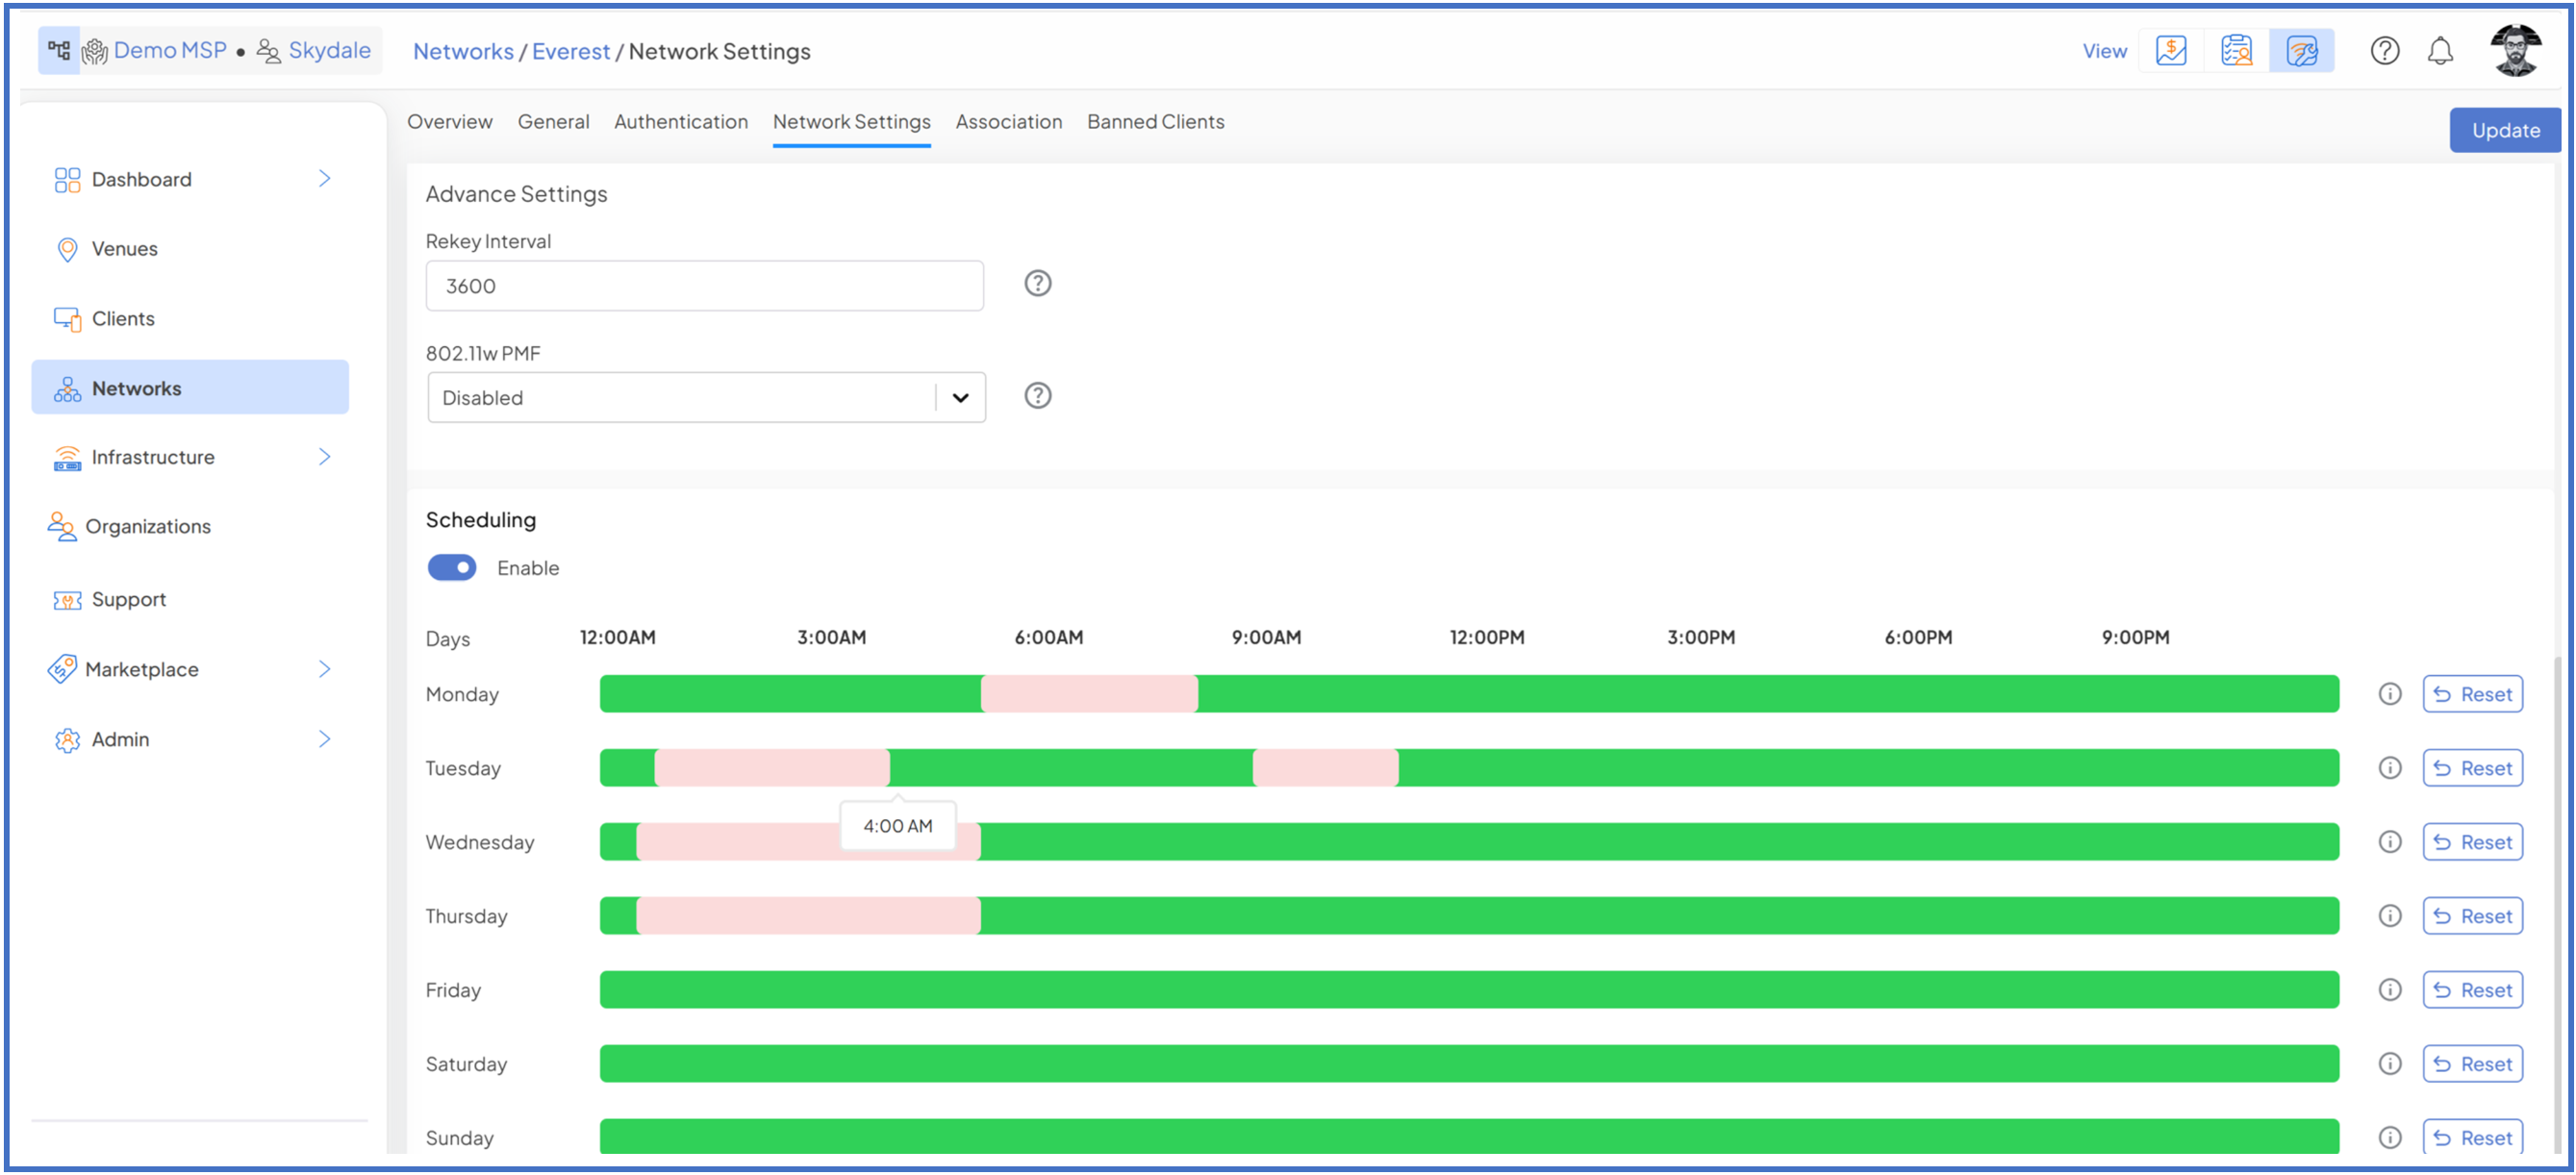Reset the Tuesday schedule
Viewport: 2576px width, 1175px height.
point(2472,768)
